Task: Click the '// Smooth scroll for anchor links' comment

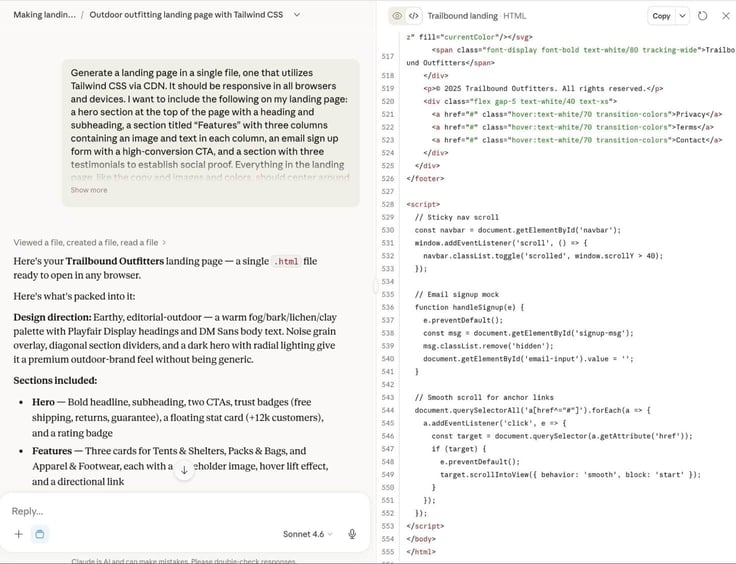Action: (484, 397)
